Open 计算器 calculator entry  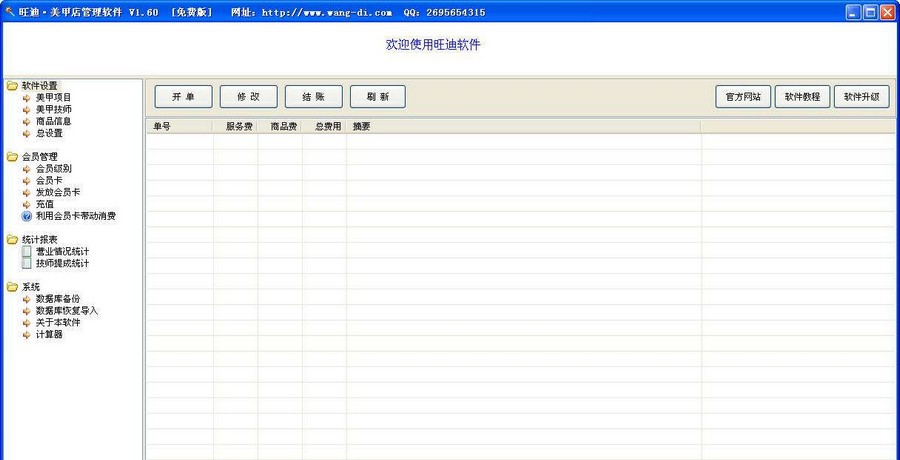tap(49, 335)
